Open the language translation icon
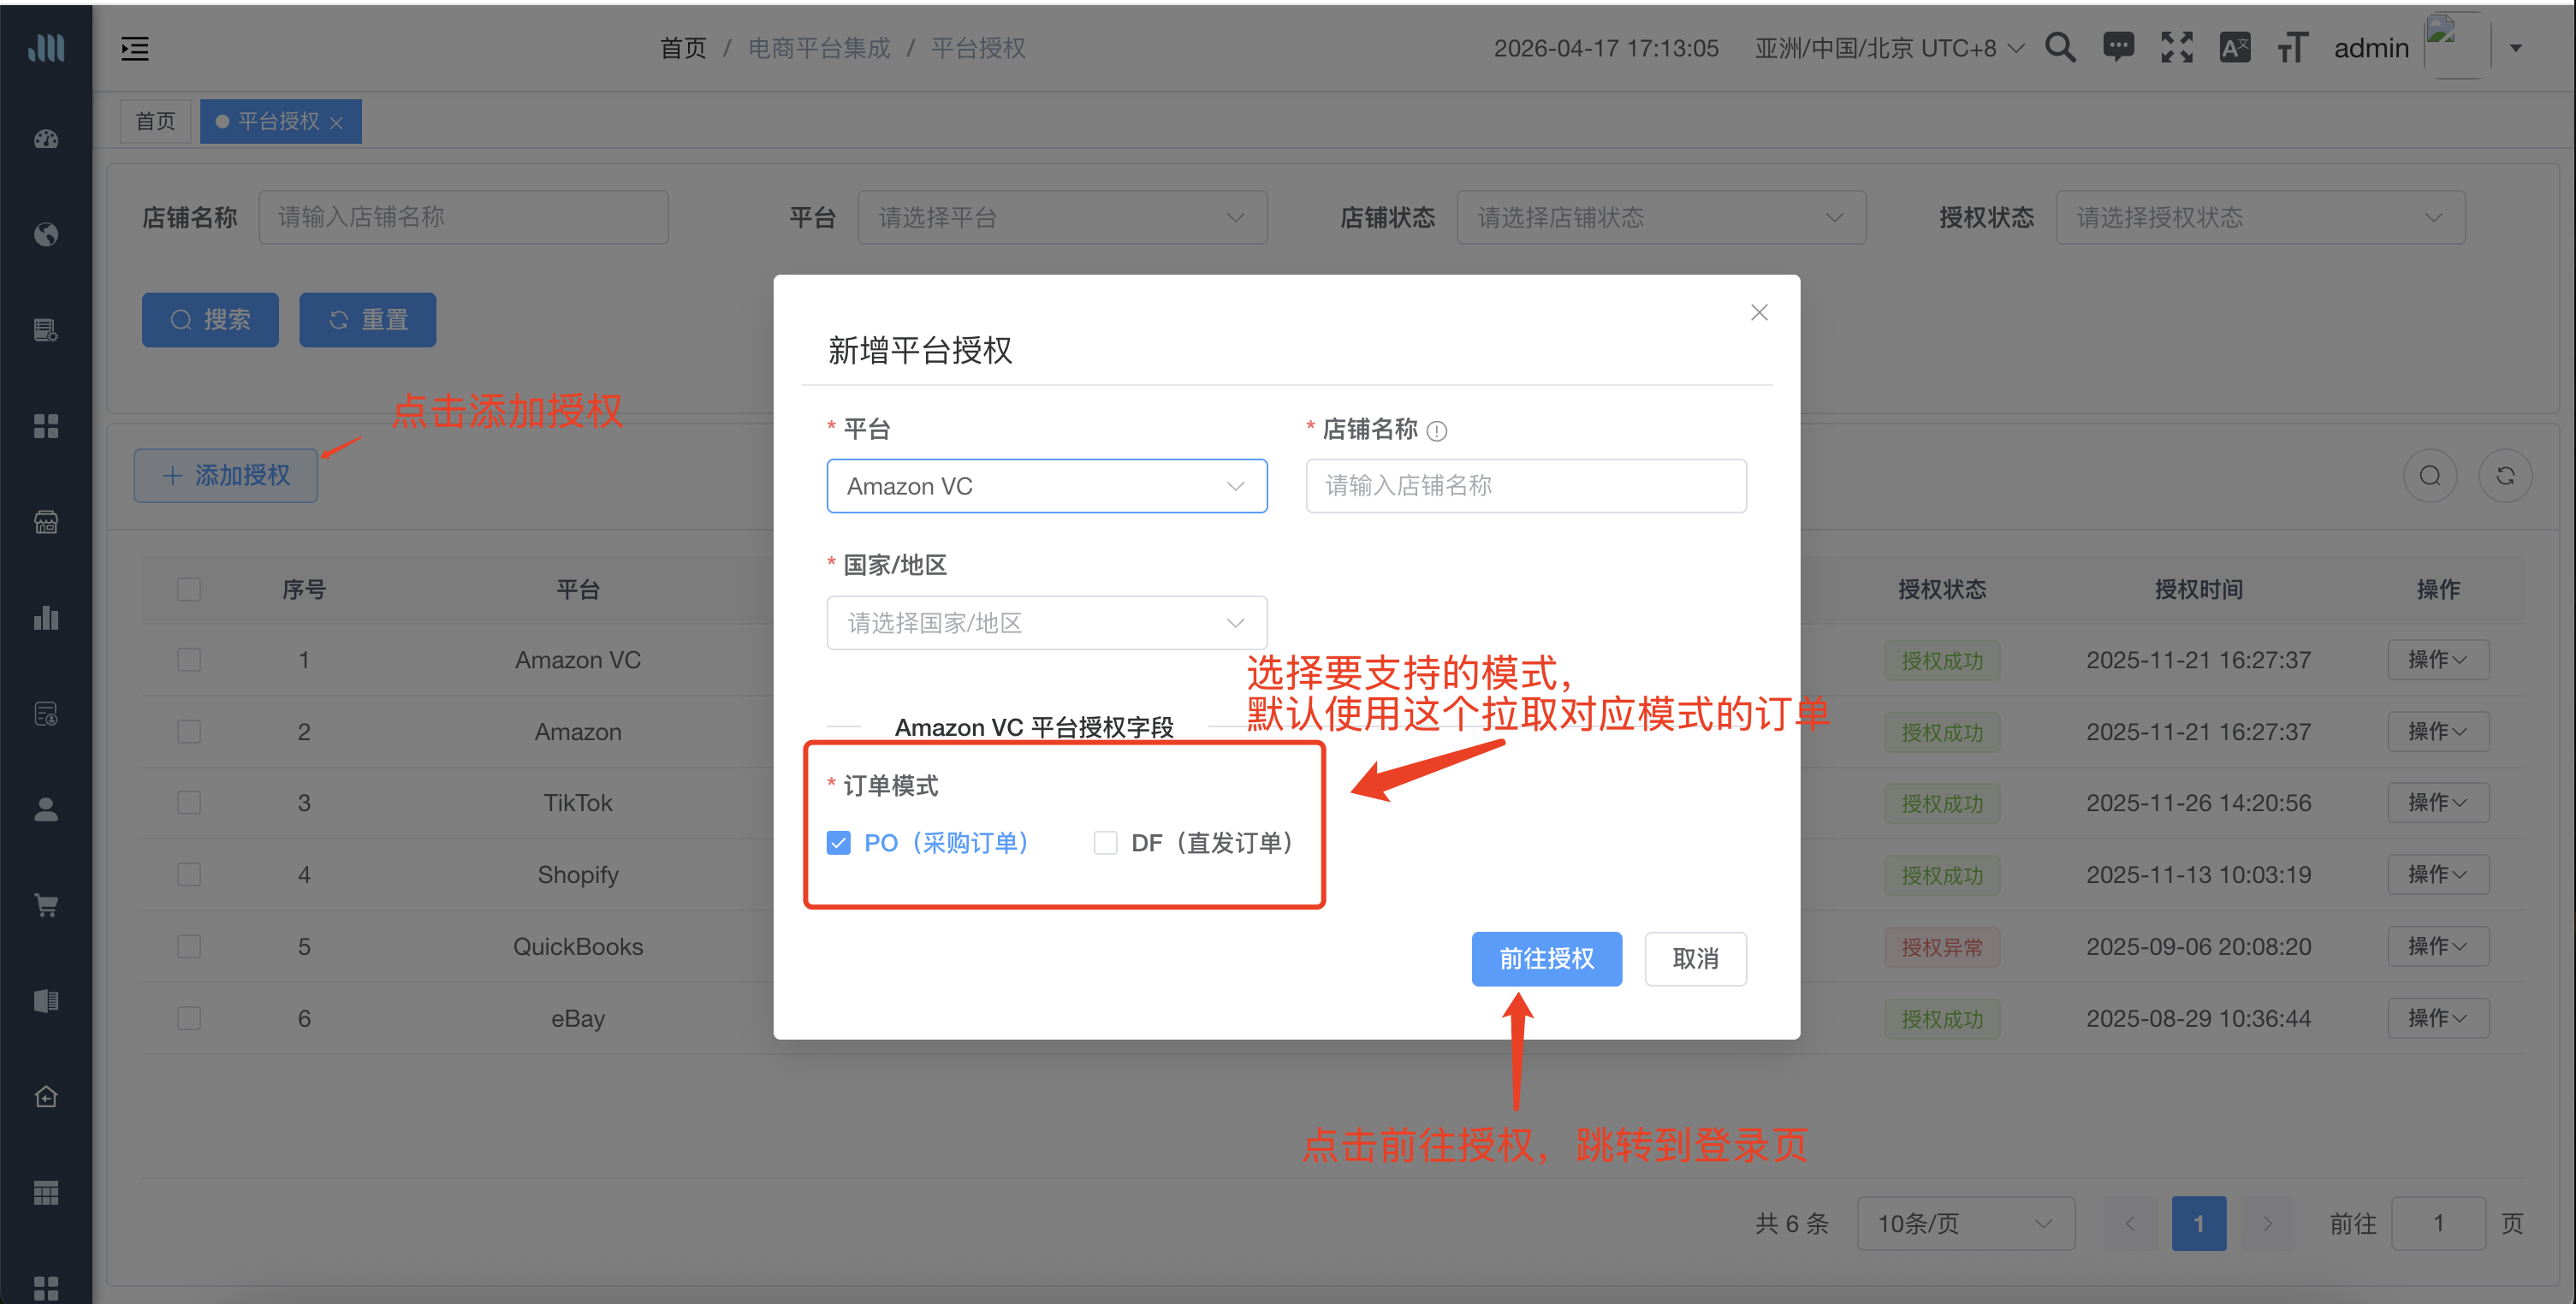 point(2234,47)
